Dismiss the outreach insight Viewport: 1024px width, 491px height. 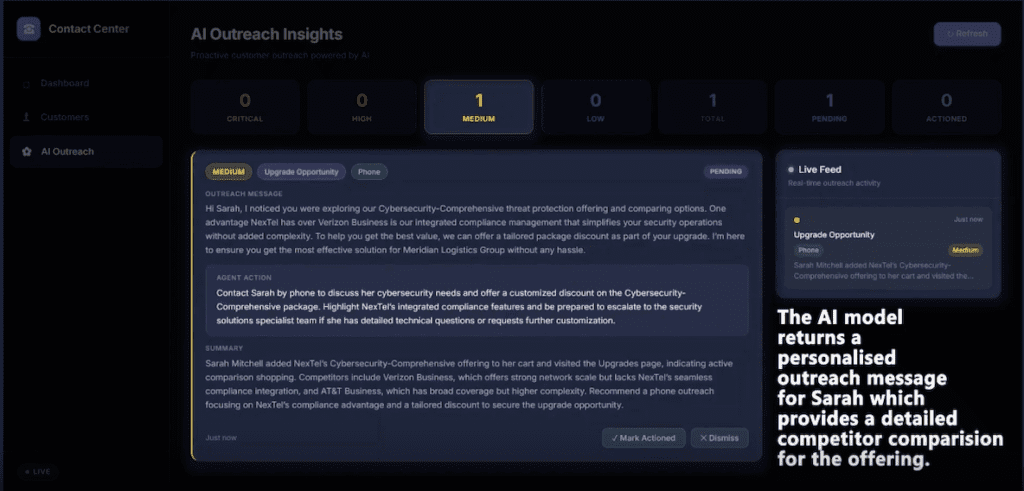(720, 438)
